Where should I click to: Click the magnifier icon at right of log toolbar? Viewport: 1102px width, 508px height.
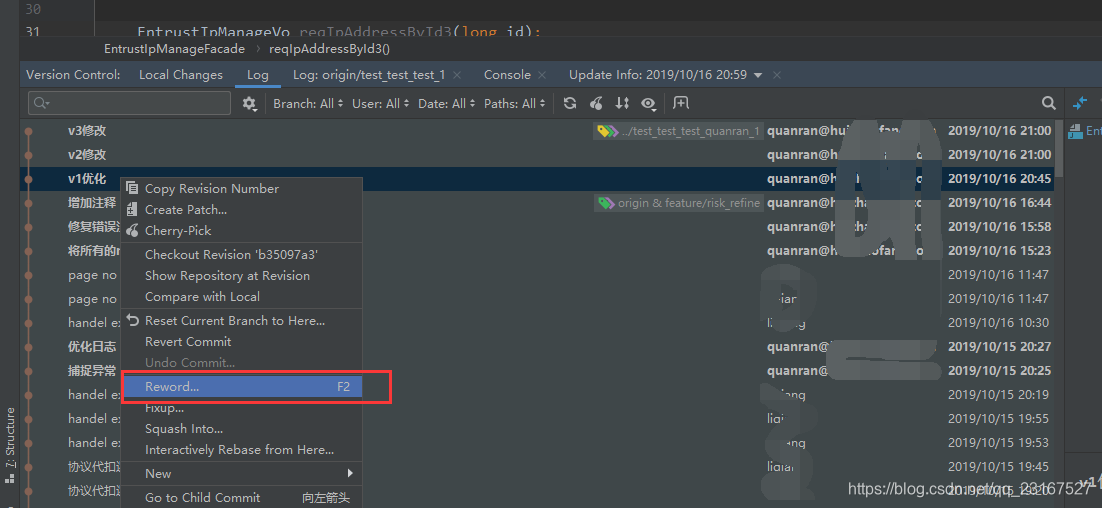pyautogui.click(x=1049, y=103)
